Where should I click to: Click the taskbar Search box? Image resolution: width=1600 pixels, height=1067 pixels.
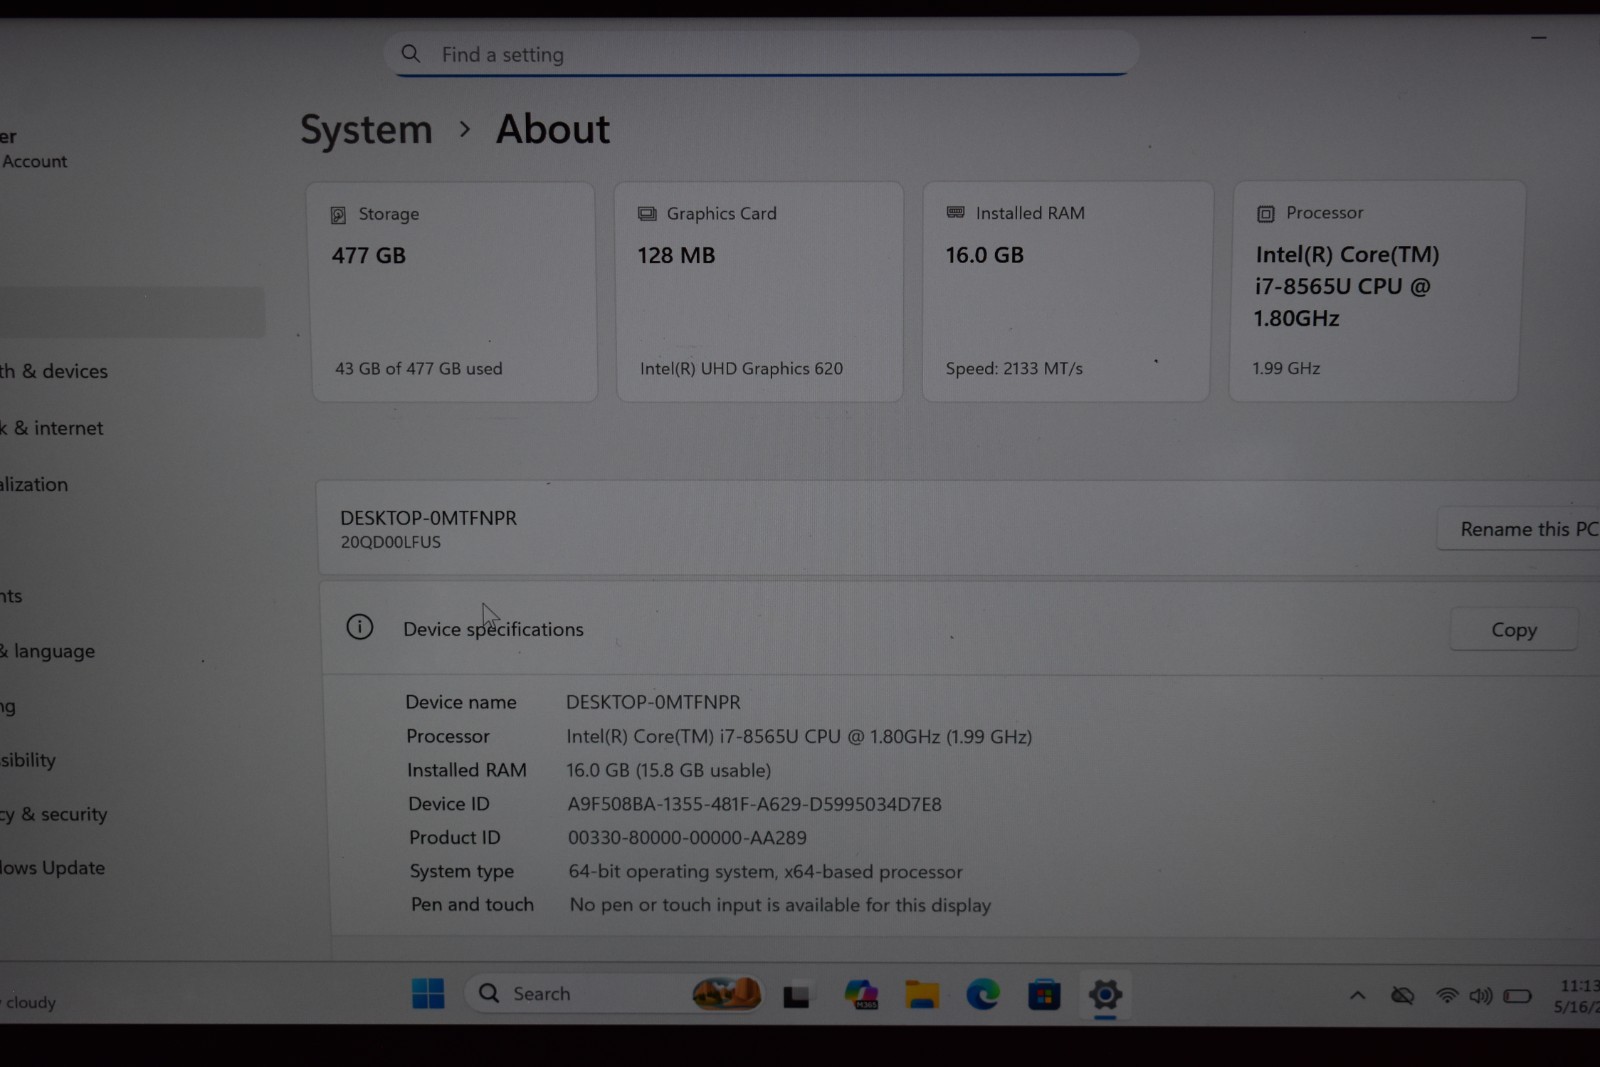[x=615, y=994]
